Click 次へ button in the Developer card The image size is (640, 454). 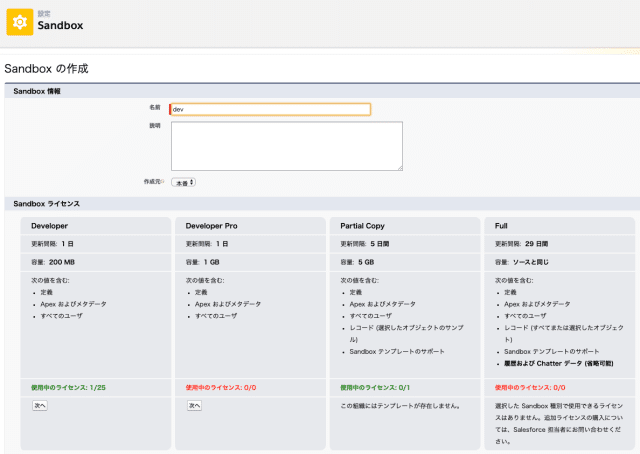pyautogui.click(x=40, y=405)
